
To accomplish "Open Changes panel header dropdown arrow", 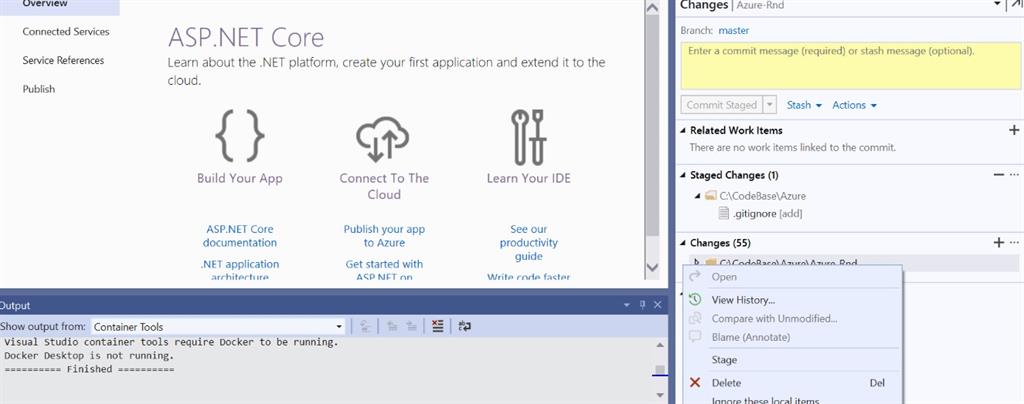I will tap(997, 5).
